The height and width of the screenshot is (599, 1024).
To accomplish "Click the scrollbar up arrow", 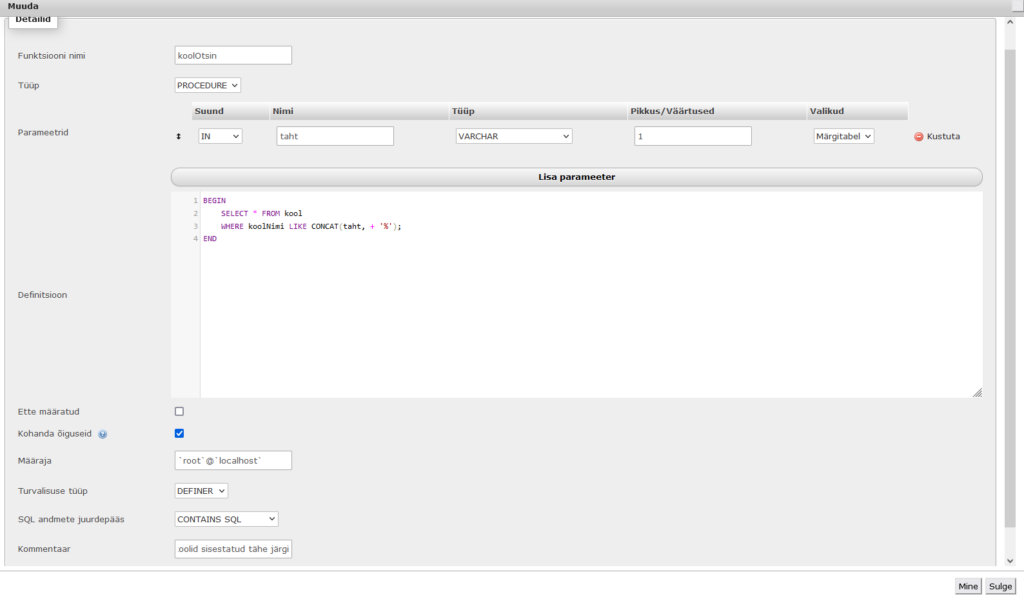I will pyautogui.click(x=1010, y=22).
